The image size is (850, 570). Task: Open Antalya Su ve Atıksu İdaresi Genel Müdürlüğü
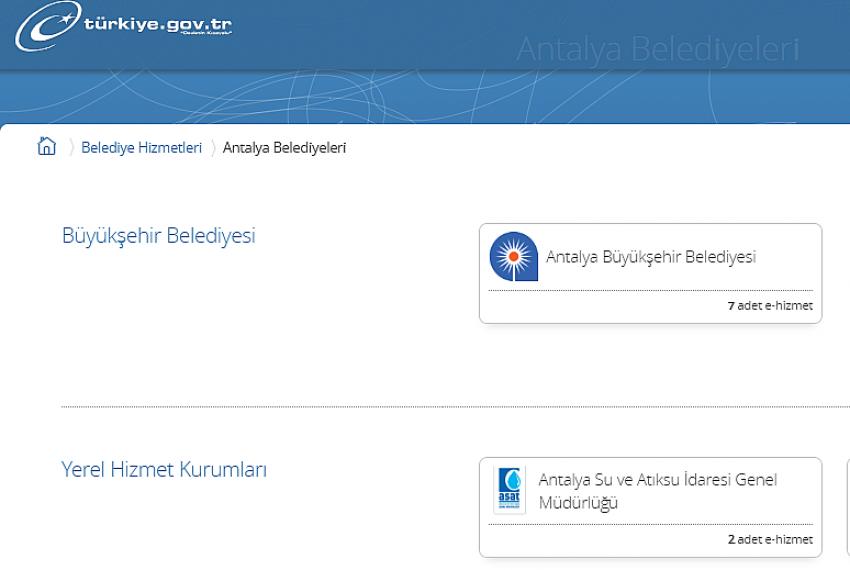(658, 491)
